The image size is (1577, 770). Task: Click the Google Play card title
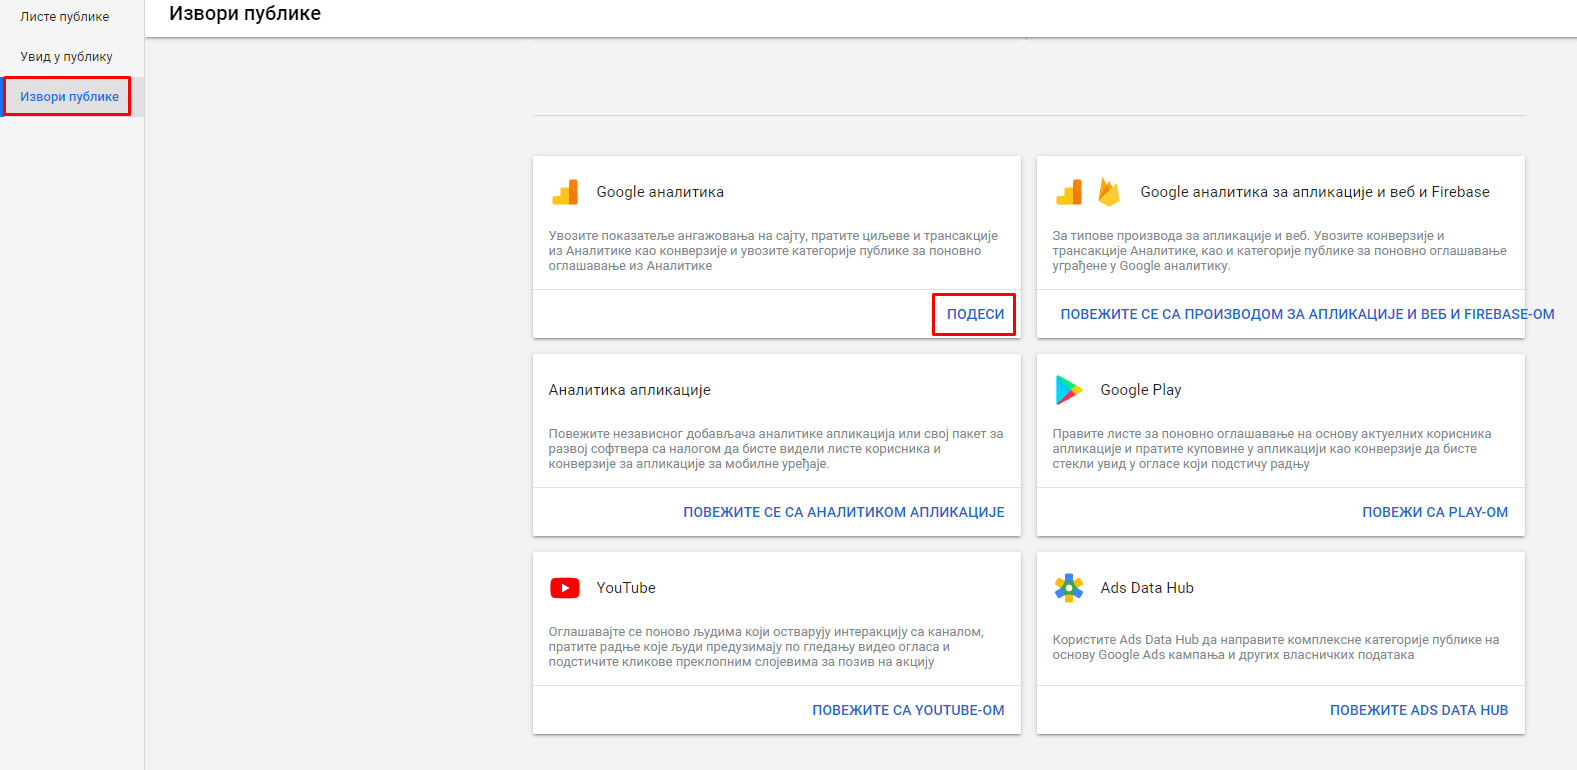pos(1141,390)
